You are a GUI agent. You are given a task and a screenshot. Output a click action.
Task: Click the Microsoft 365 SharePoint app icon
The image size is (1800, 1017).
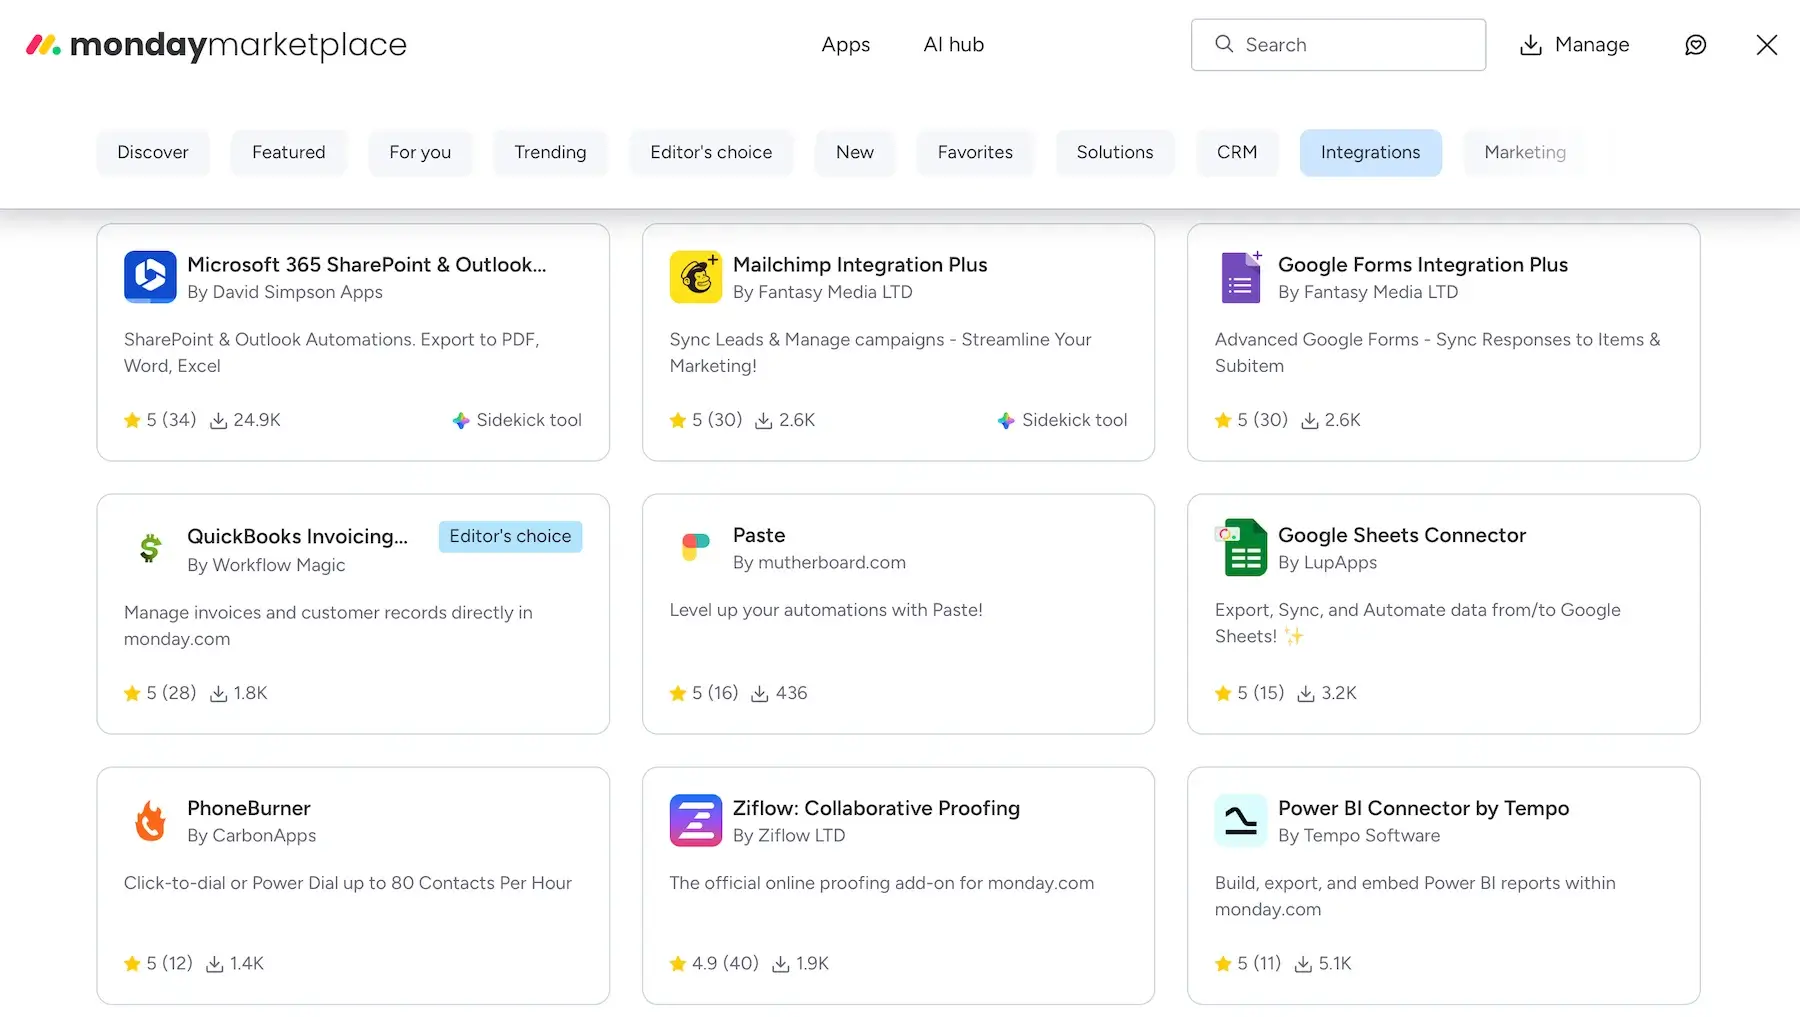(150, 277)
